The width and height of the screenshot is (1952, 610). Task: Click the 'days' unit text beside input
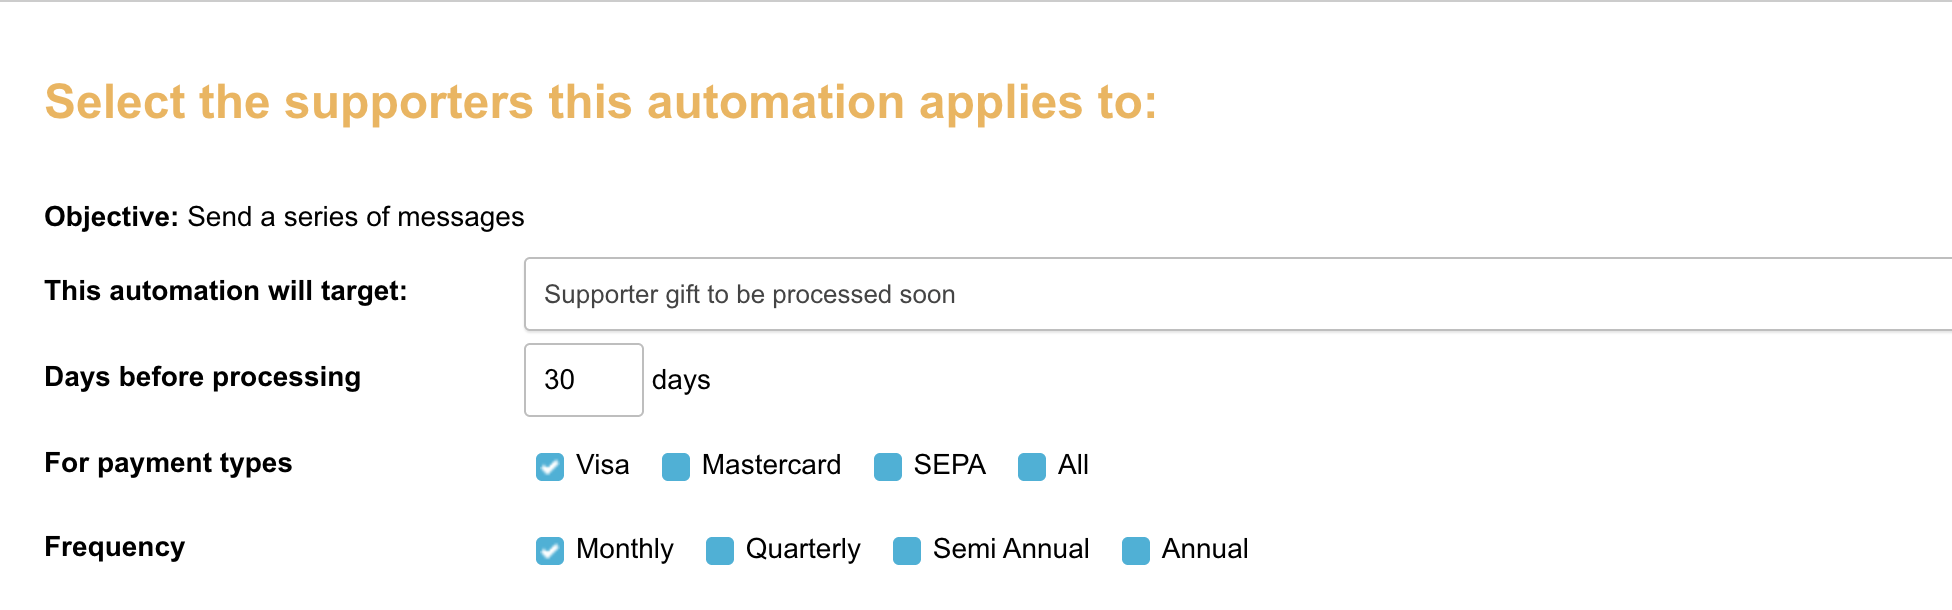(681, 380)
